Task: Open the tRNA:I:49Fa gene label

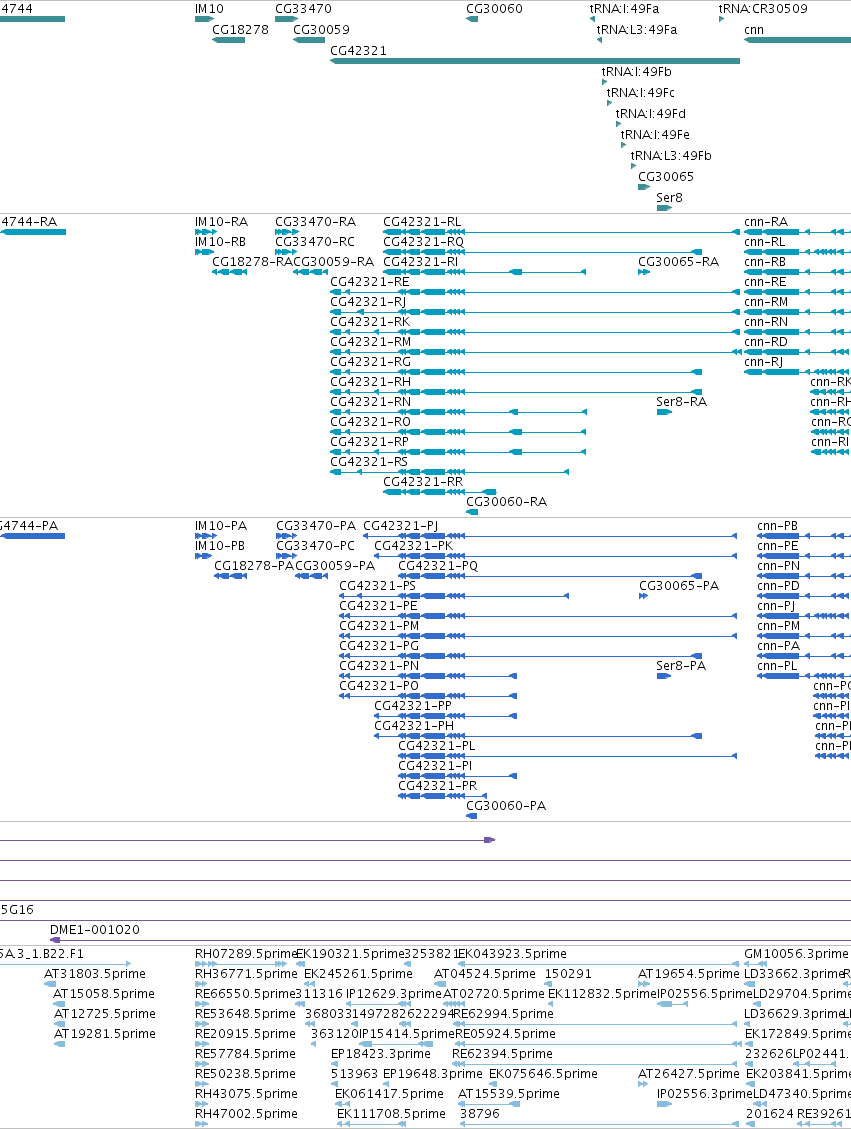Action: (x=624, y=9)
